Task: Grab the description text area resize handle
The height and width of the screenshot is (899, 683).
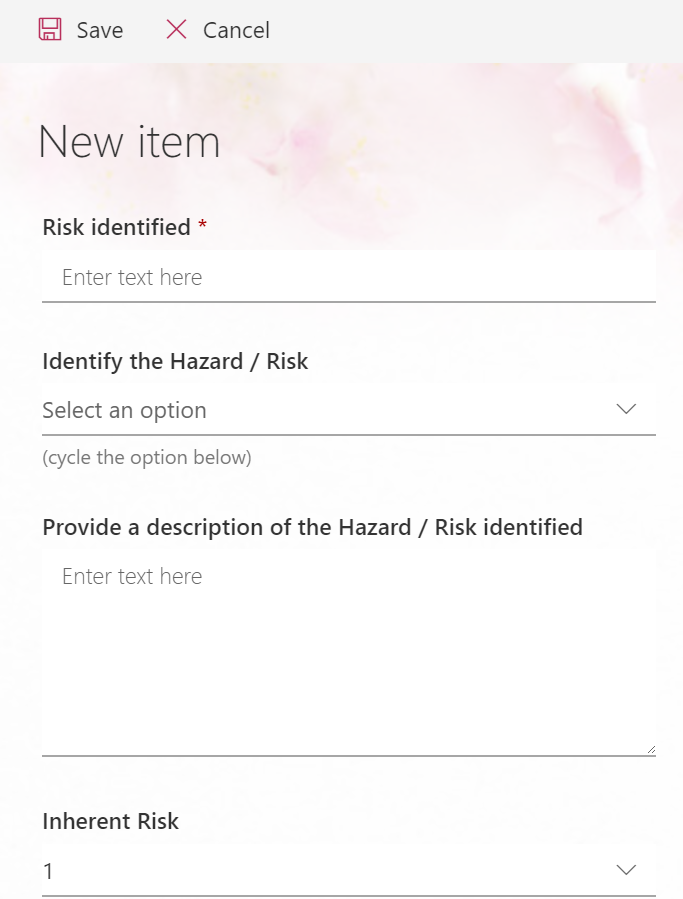Action: 651,749
